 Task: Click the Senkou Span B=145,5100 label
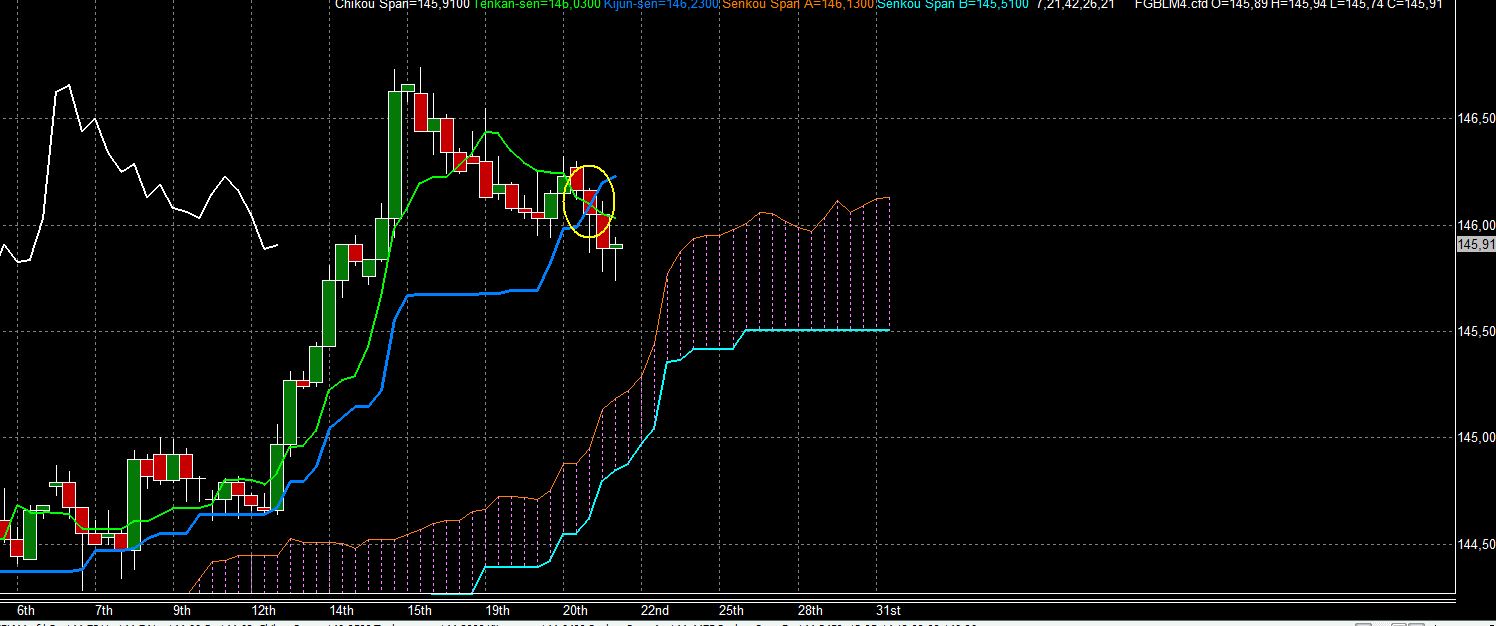(953, 5)
